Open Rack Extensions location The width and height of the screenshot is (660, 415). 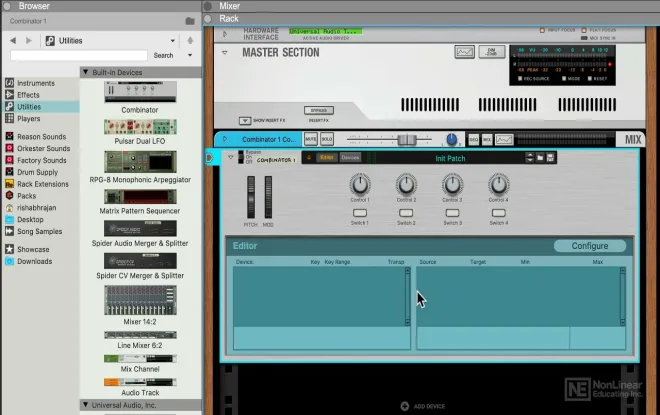click(43, 184)
